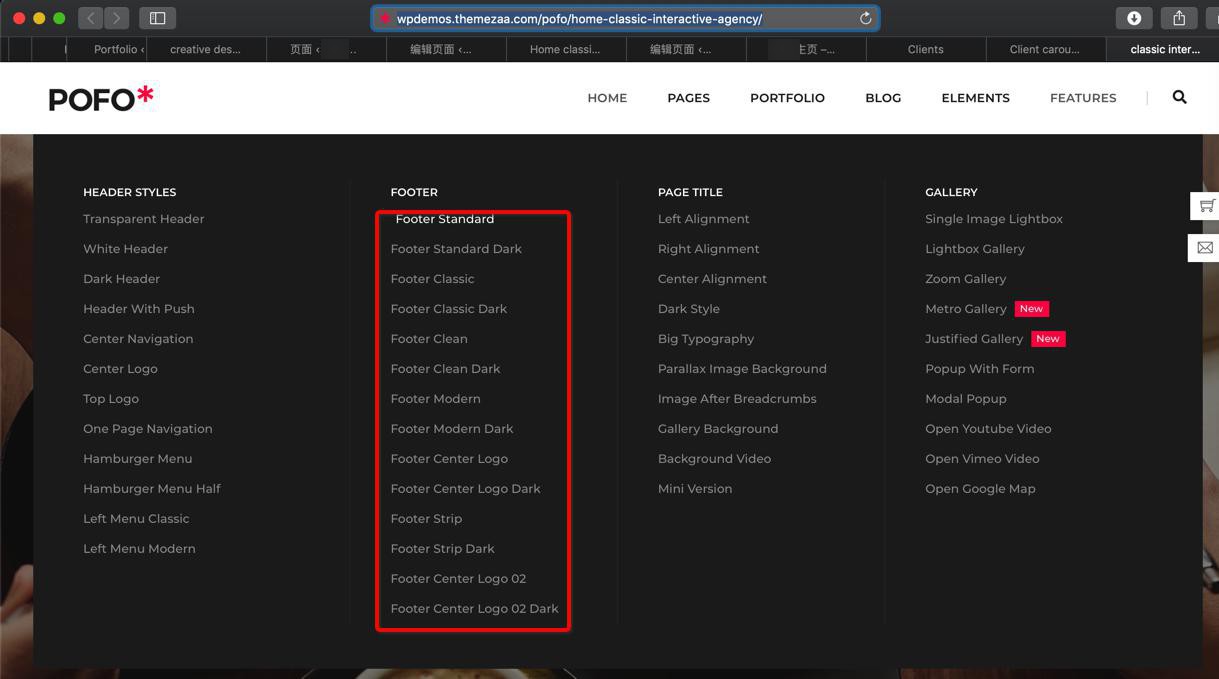
Task: Click the Safari back navigation arrow
Action: click(x=91, y=18)
